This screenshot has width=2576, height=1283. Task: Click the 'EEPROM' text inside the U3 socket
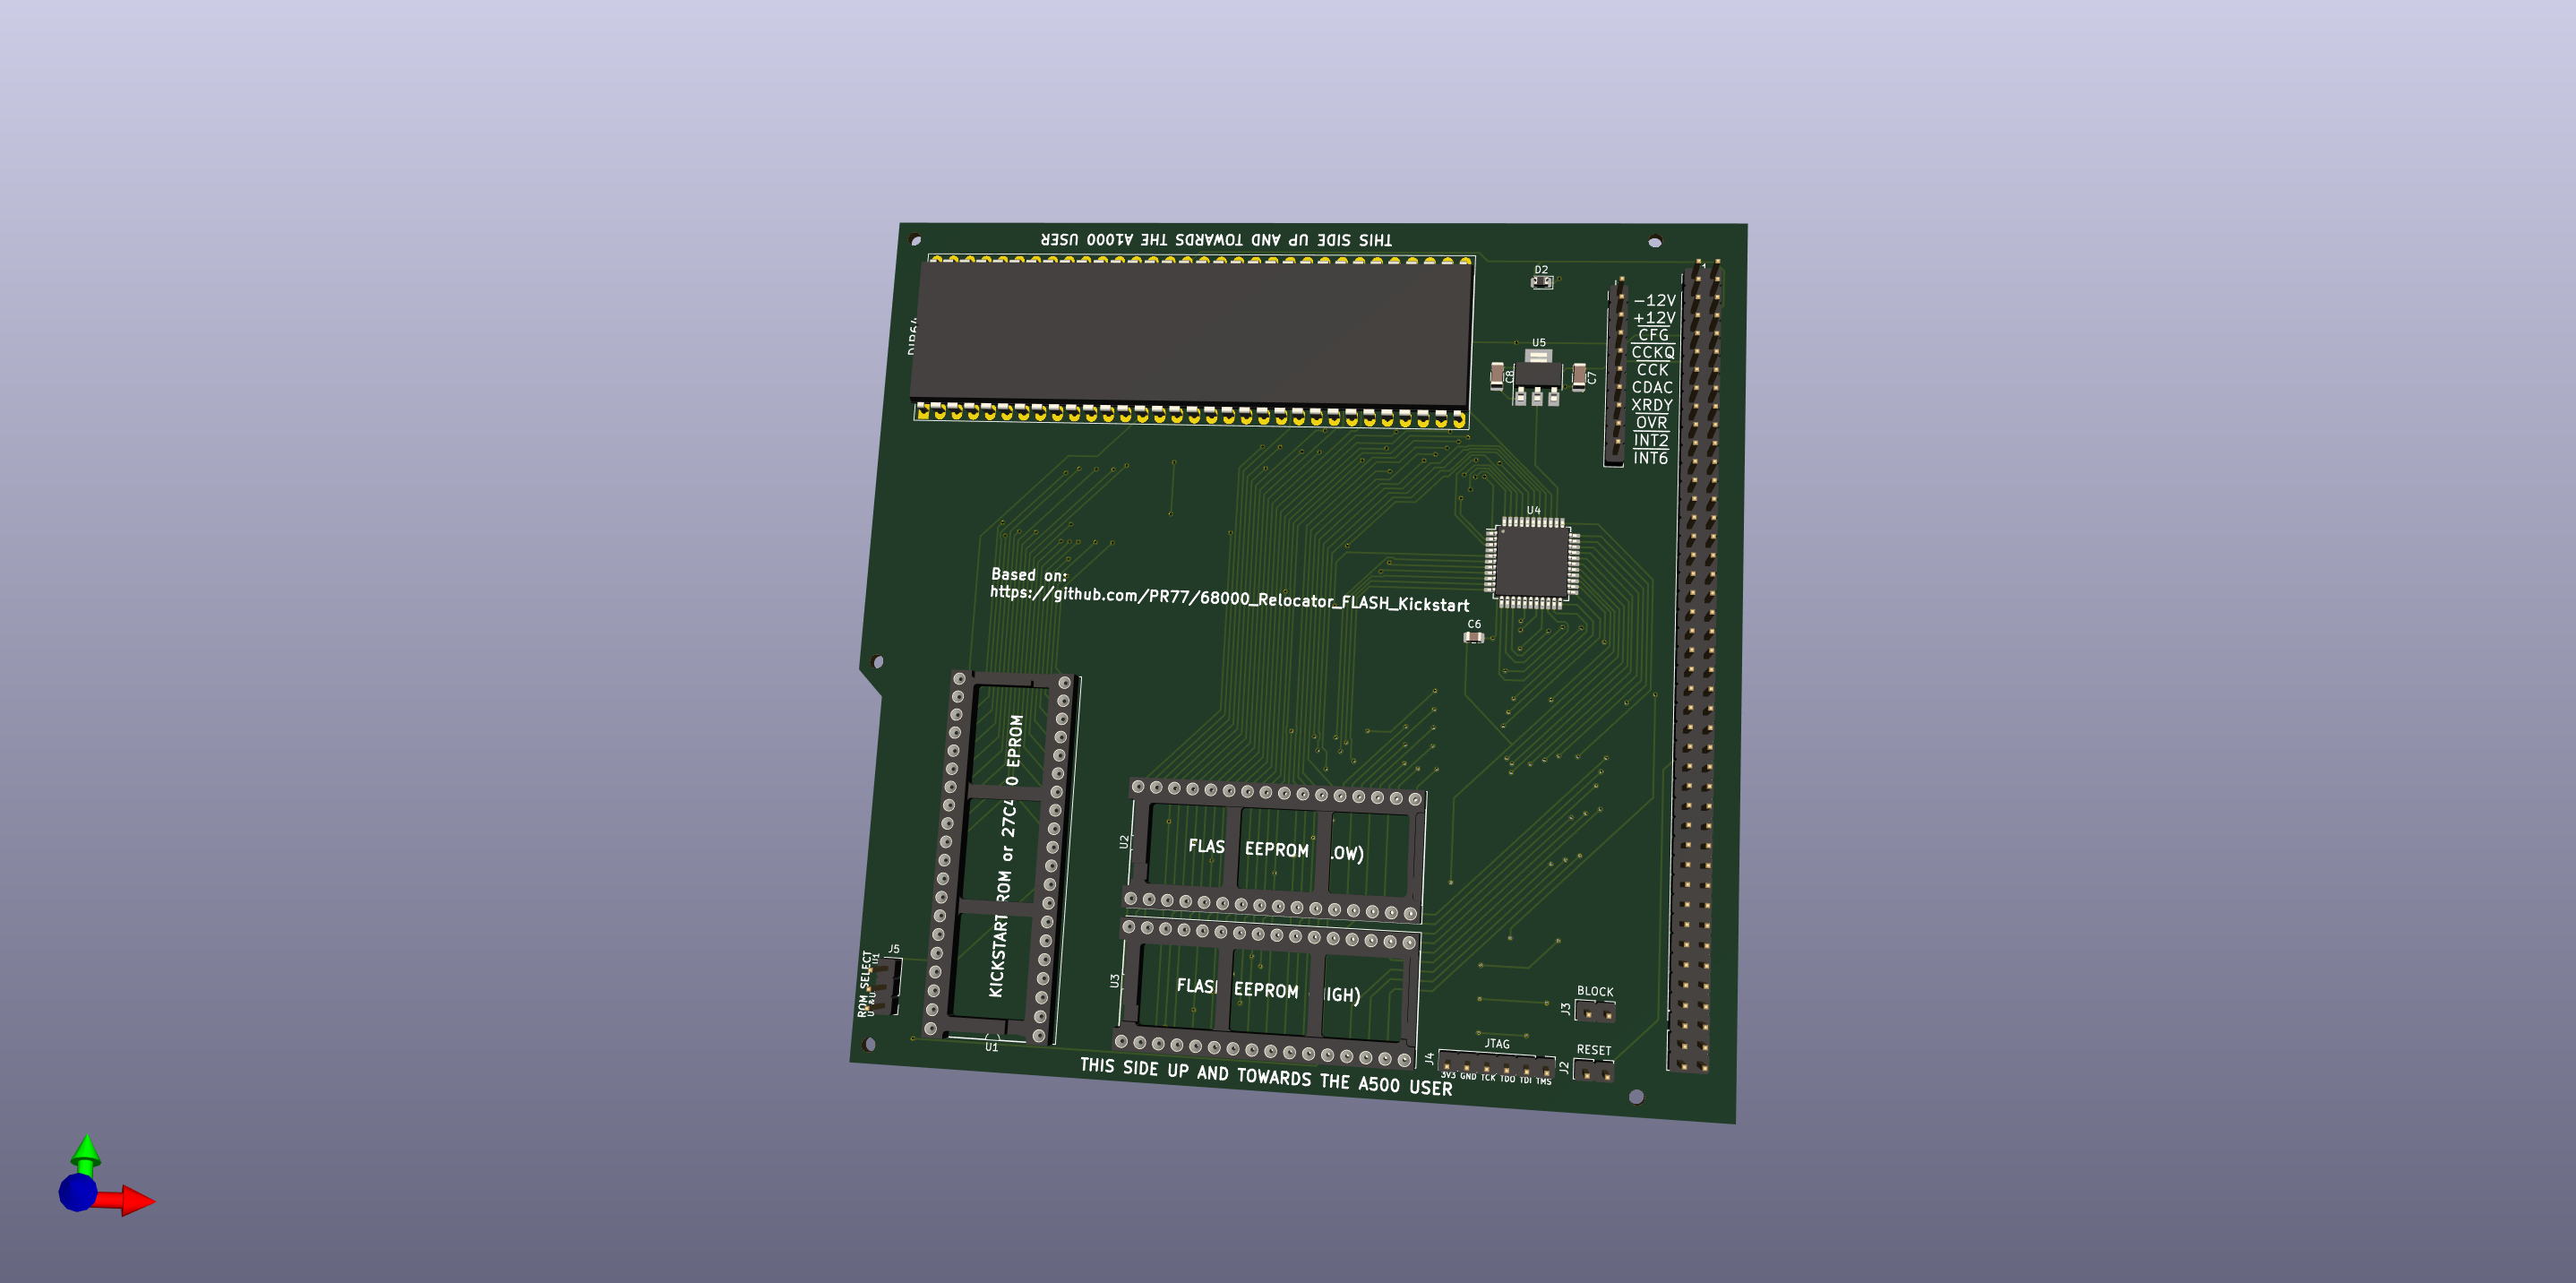coord(1266,990)
